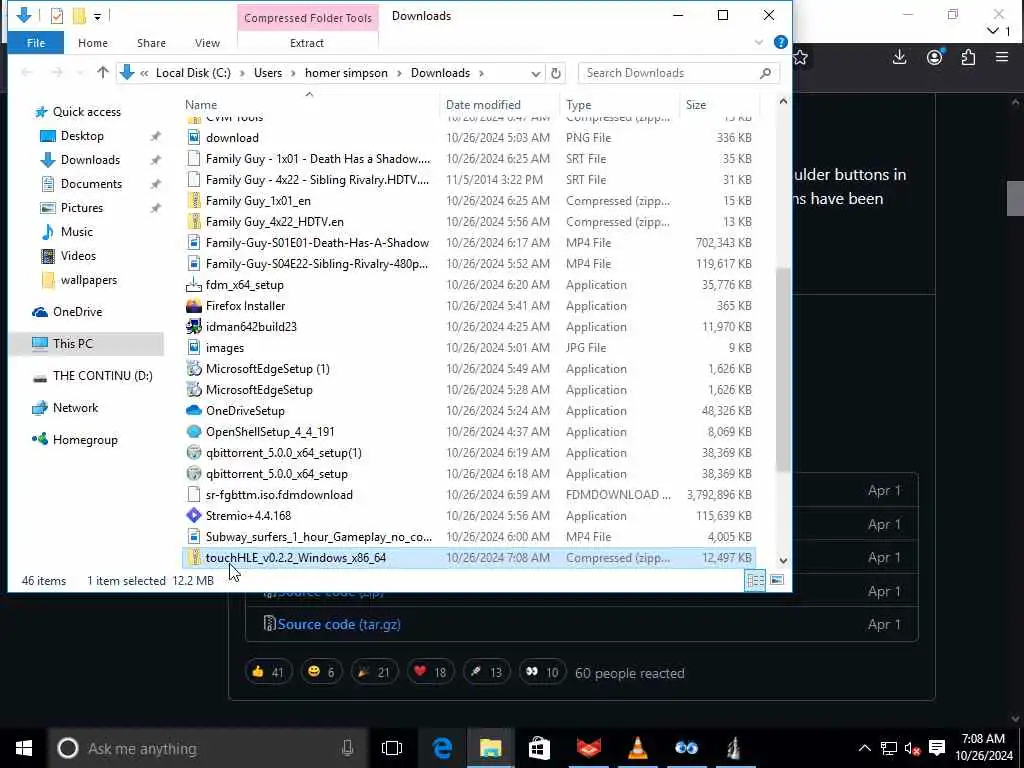Viewport: 1024px width, 768px height.
Task: Click the search magnifier icon
Action: 766,73
